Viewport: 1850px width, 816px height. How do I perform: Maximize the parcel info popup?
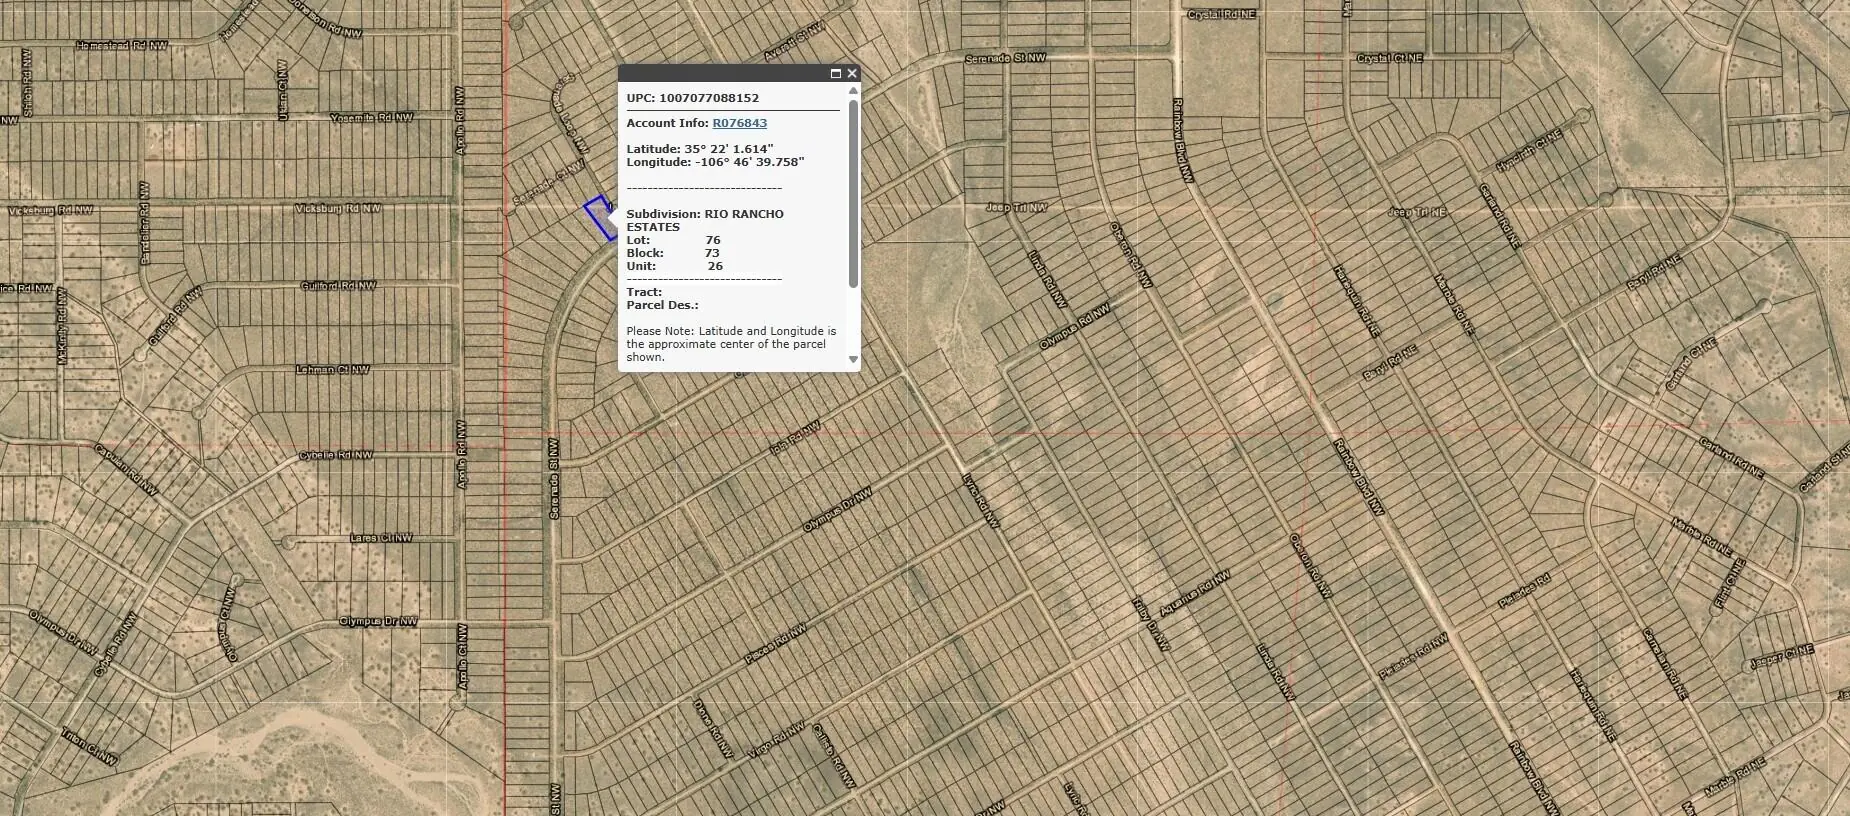[x=836, y=73]
